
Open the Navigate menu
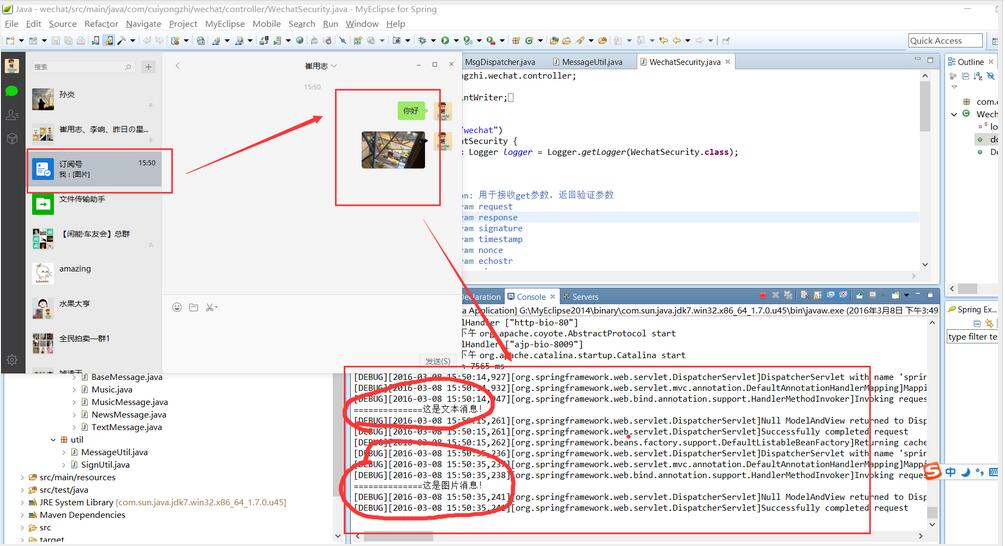tap(144, 24)
